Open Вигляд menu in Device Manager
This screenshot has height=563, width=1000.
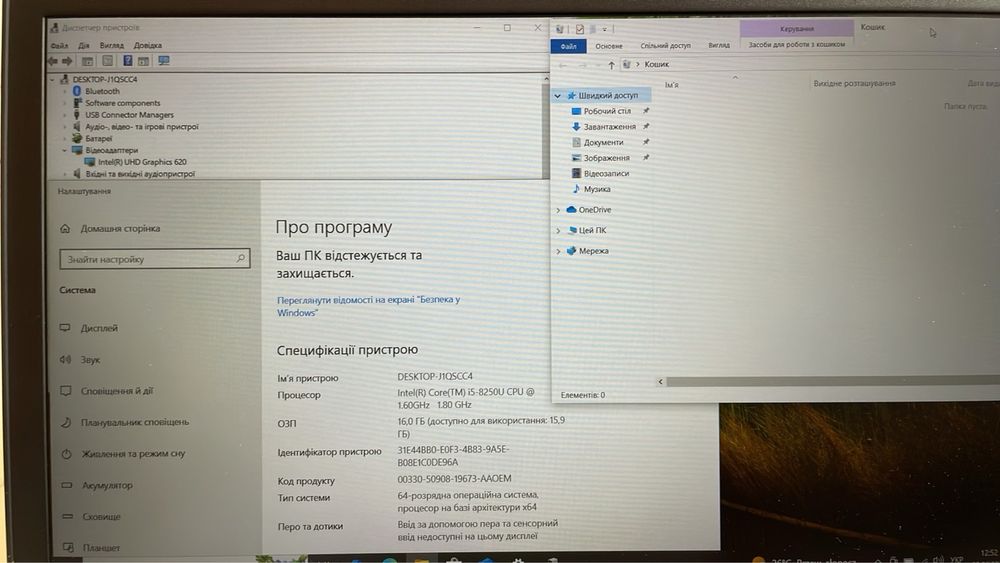tap(112, 46)
